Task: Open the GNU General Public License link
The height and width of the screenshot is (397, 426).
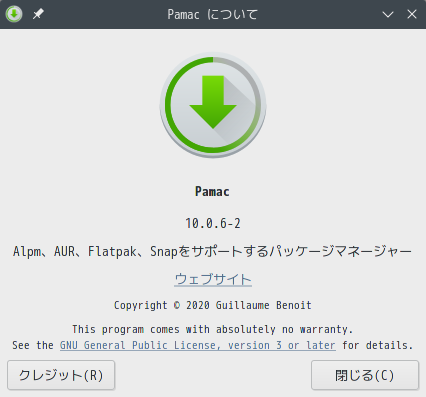Action: click(198, 345)
